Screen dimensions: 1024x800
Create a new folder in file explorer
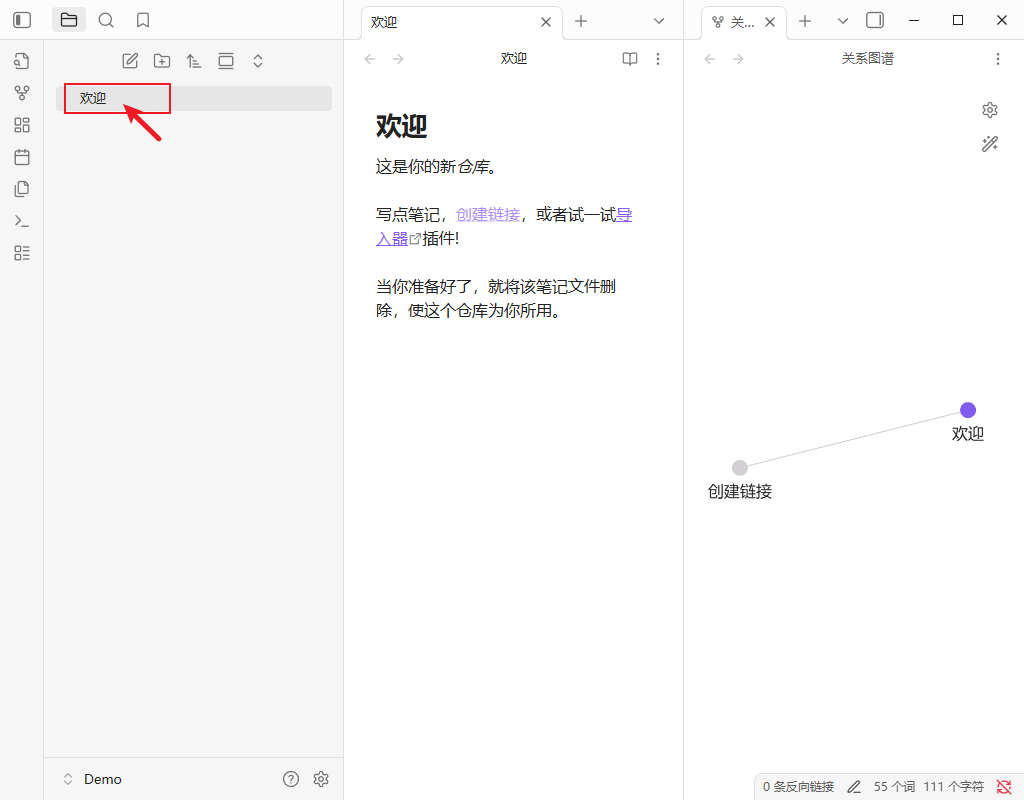pos(162,61)
